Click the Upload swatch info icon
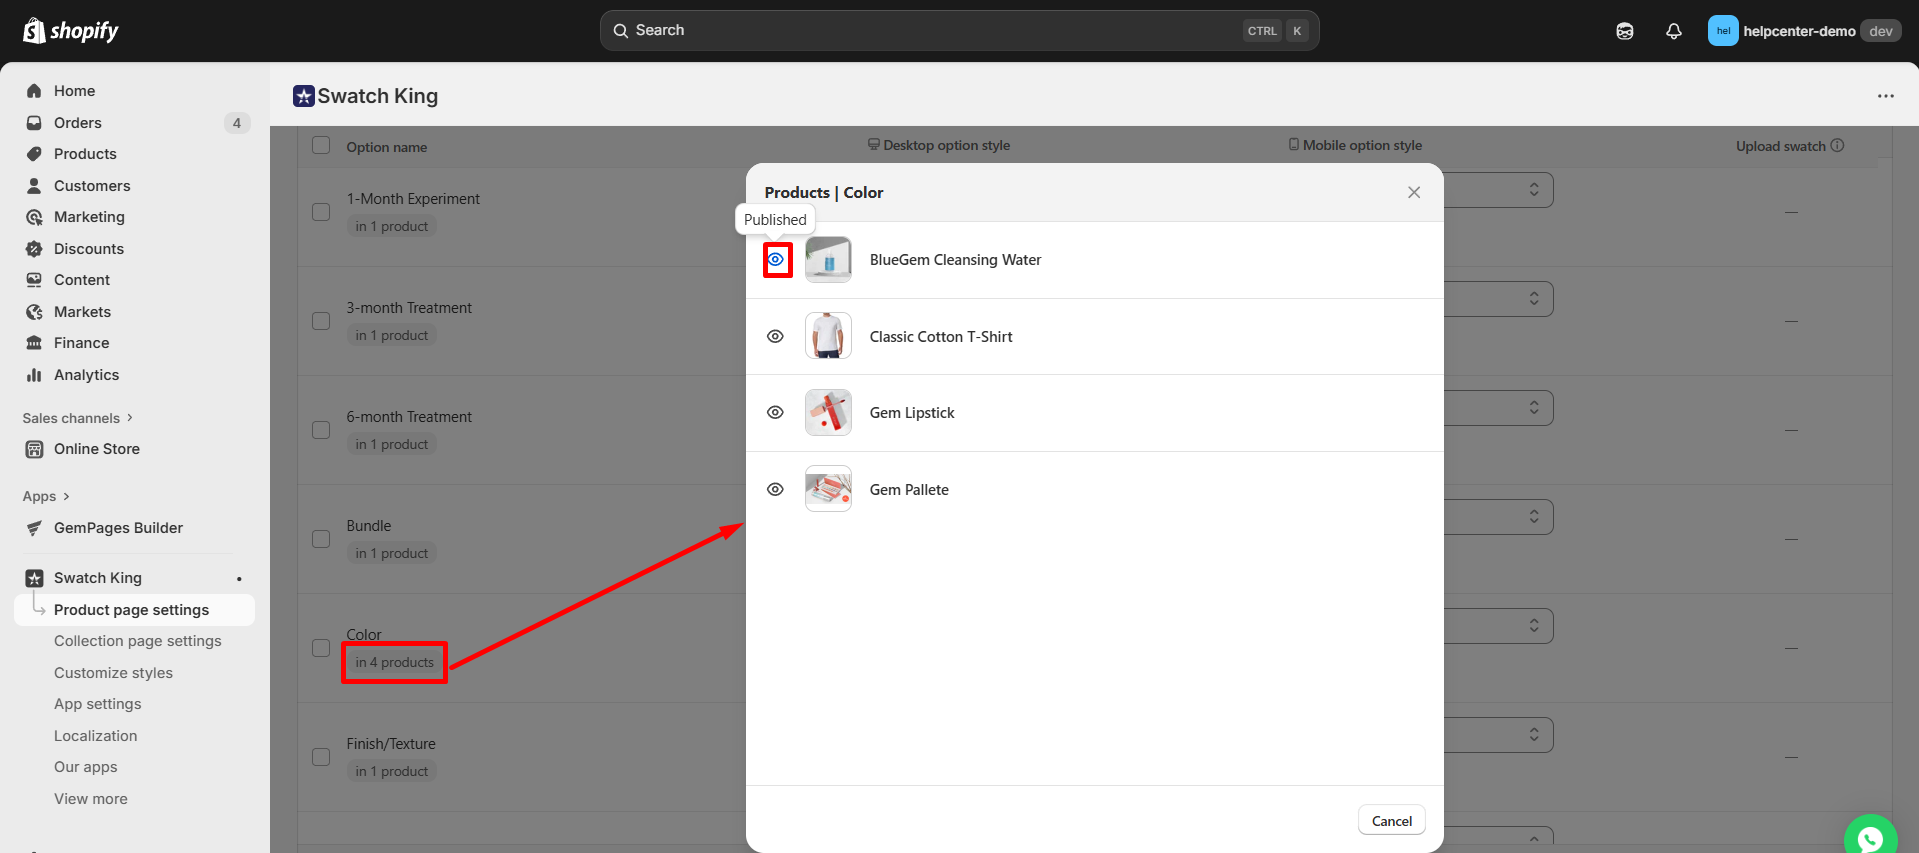 [1837, 146]
